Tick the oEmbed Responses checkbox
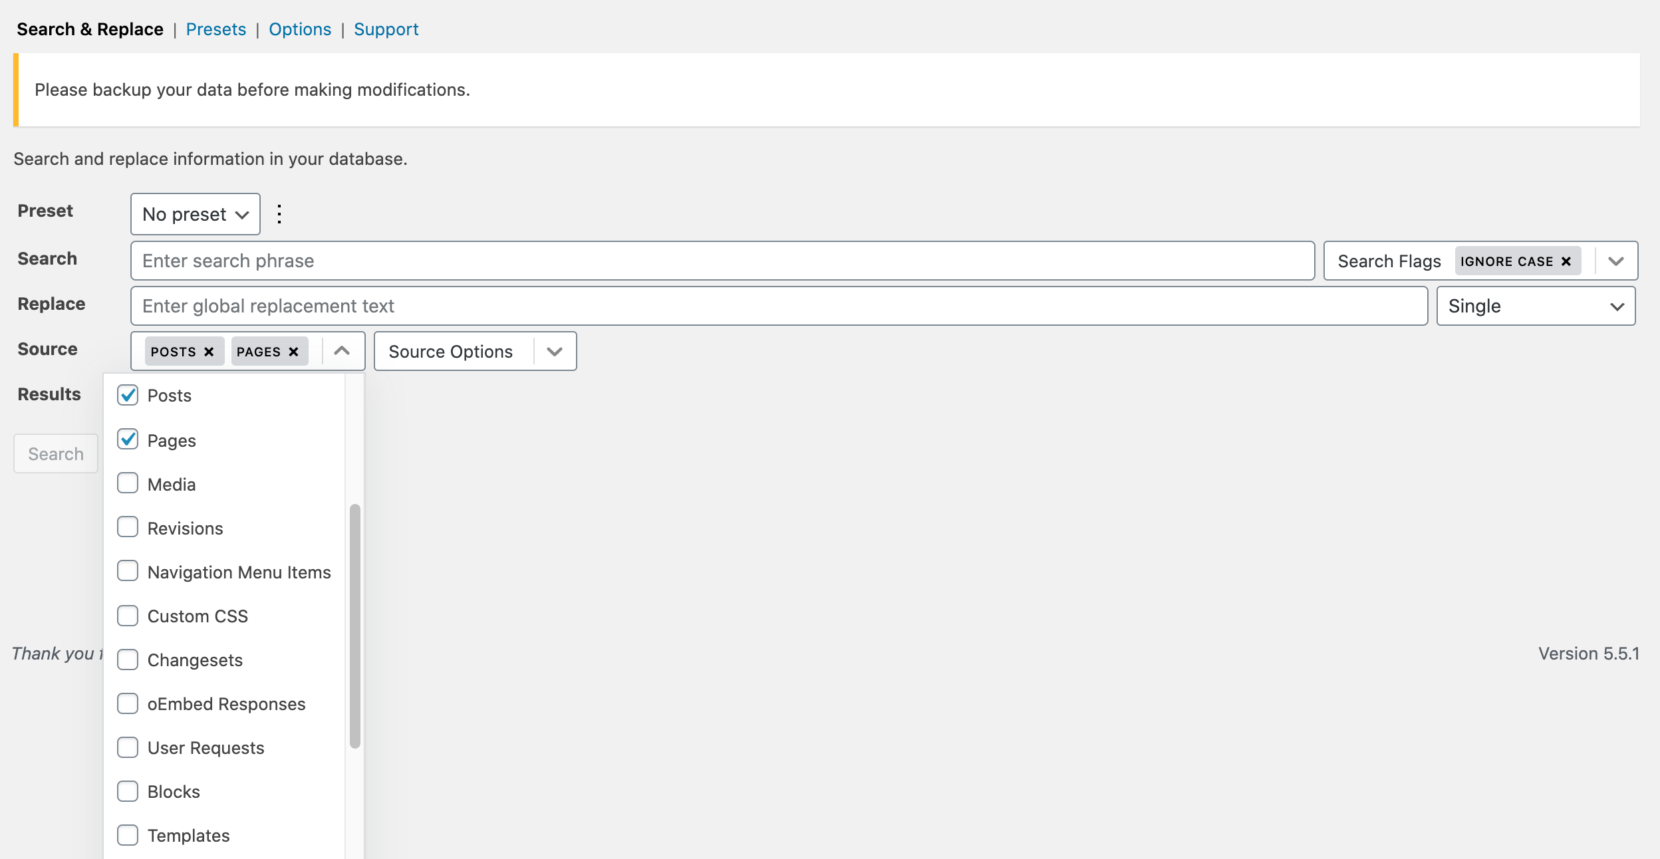 pos(128,704)
